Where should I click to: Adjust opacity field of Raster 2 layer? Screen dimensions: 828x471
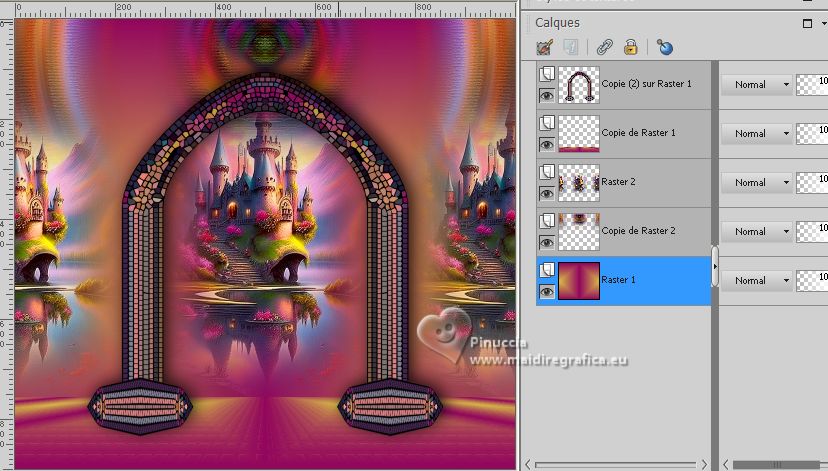coord(812,183)
